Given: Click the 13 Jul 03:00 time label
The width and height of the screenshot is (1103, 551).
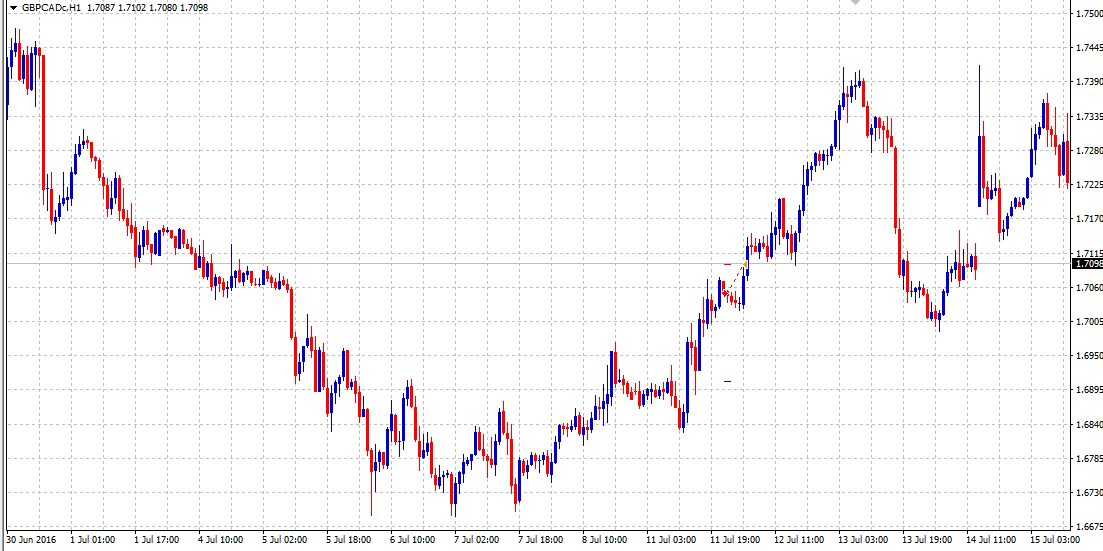Looking at the screenshot, I should coord(864,540).
